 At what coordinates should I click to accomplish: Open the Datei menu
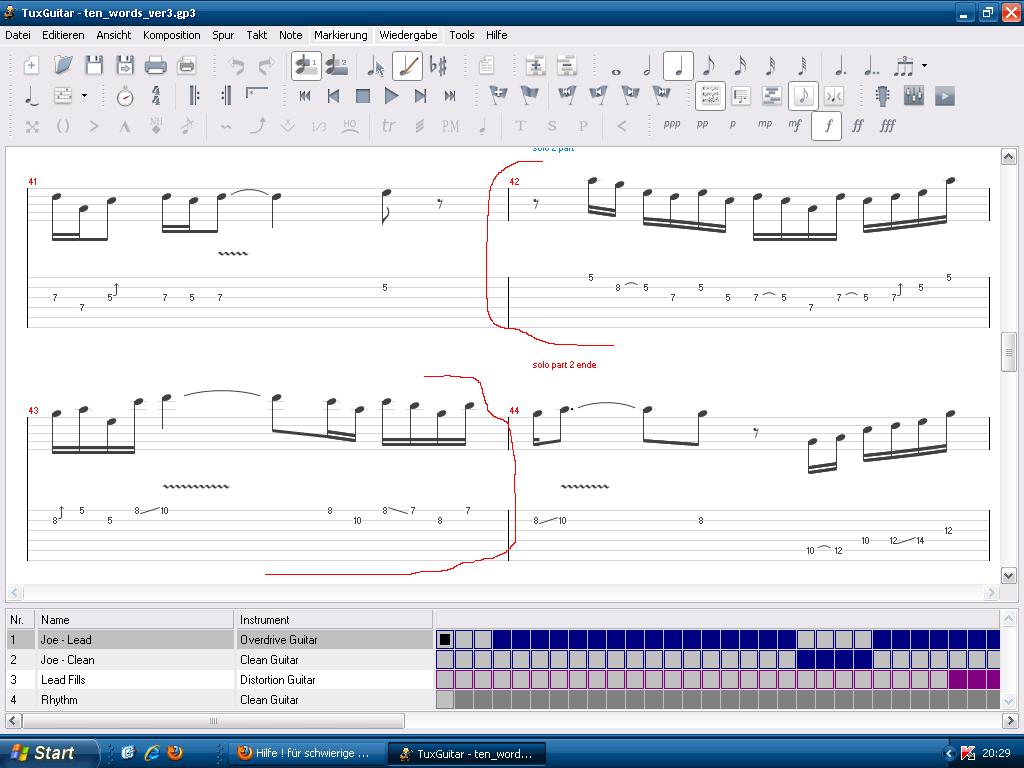click(x=18, y=35)
